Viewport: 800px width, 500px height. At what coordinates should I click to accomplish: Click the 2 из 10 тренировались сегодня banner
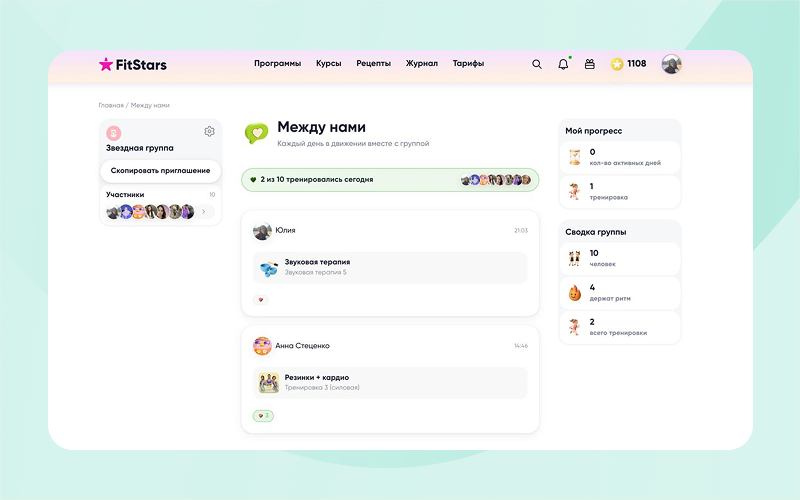click(390, 180)
